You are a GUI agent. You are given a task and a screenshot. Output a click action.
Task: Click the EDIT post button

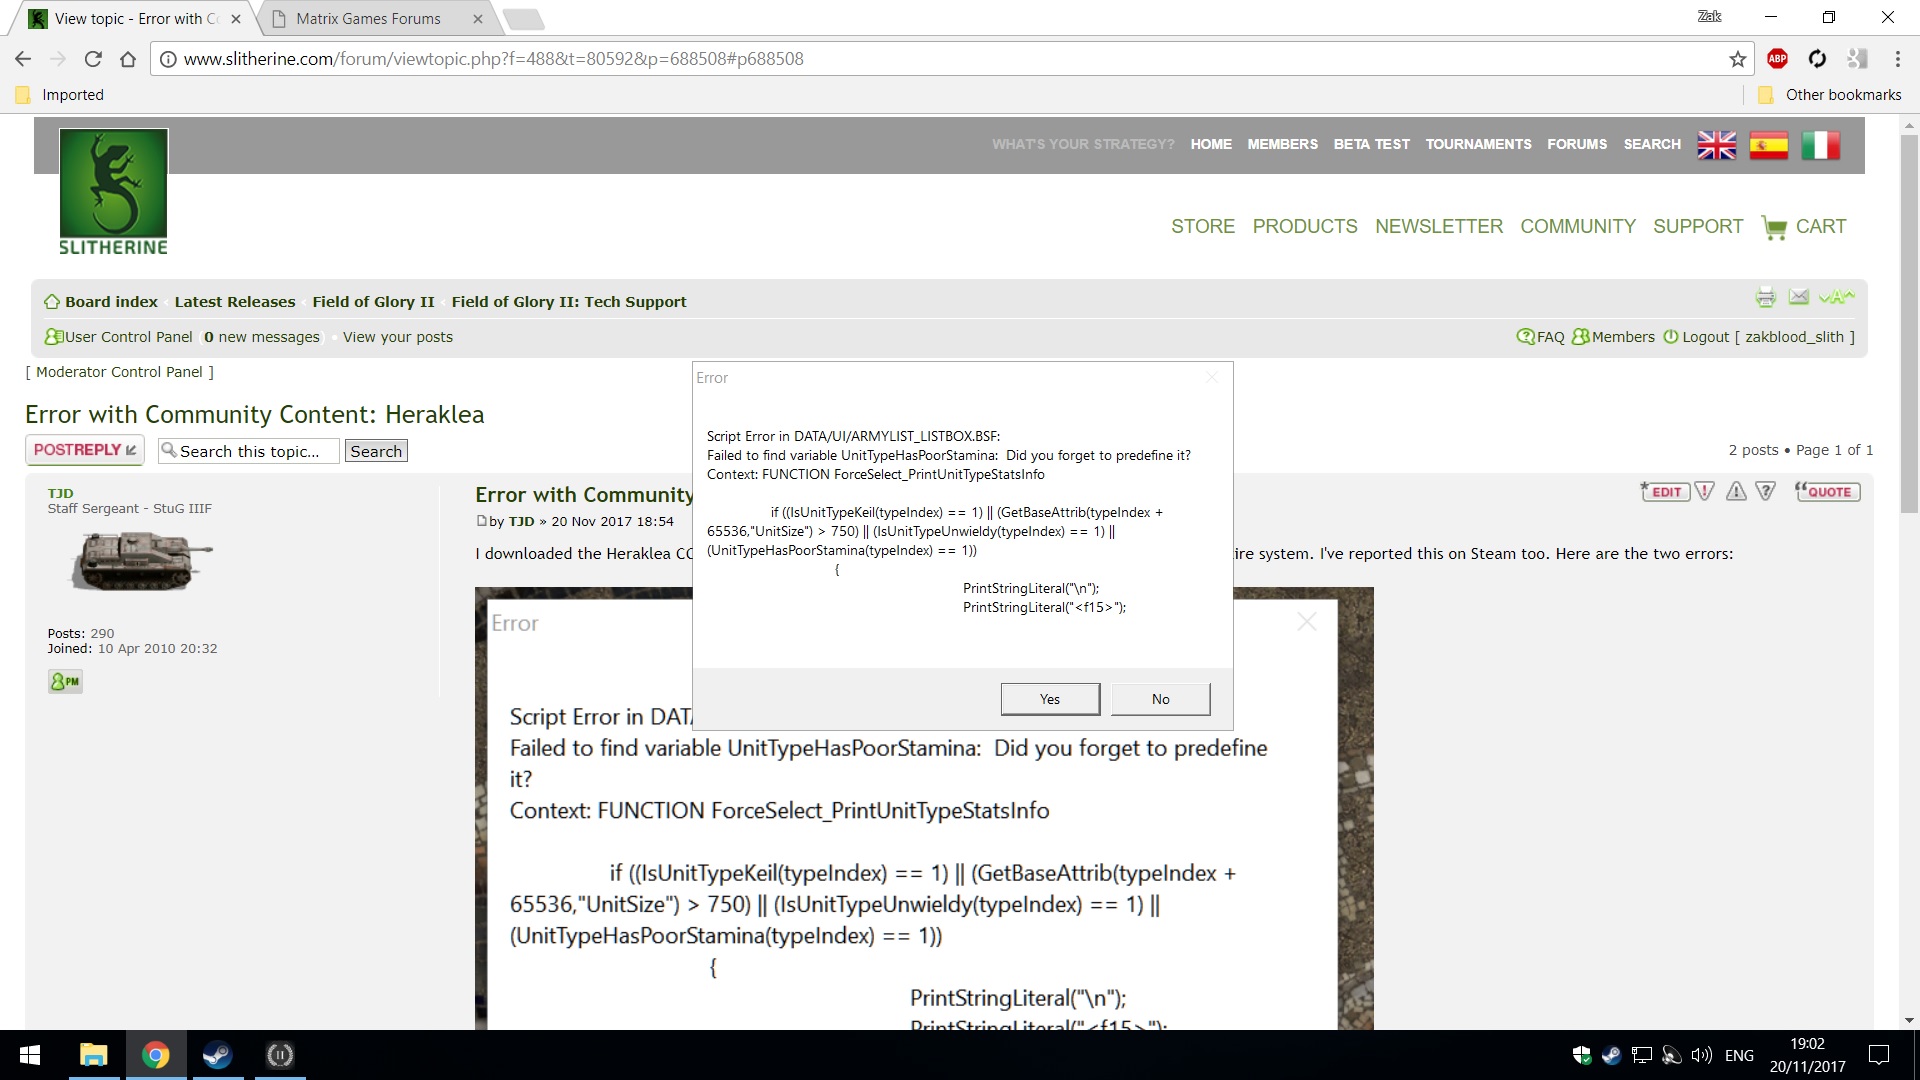point(1665,491)
